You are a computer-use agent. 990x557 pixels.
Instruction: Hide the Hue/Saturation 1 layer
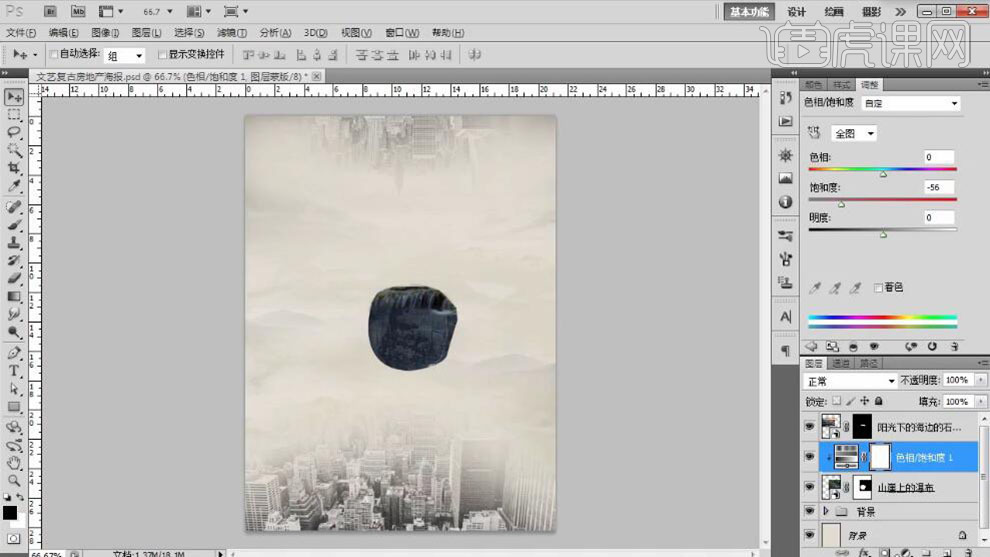[809, 457]
